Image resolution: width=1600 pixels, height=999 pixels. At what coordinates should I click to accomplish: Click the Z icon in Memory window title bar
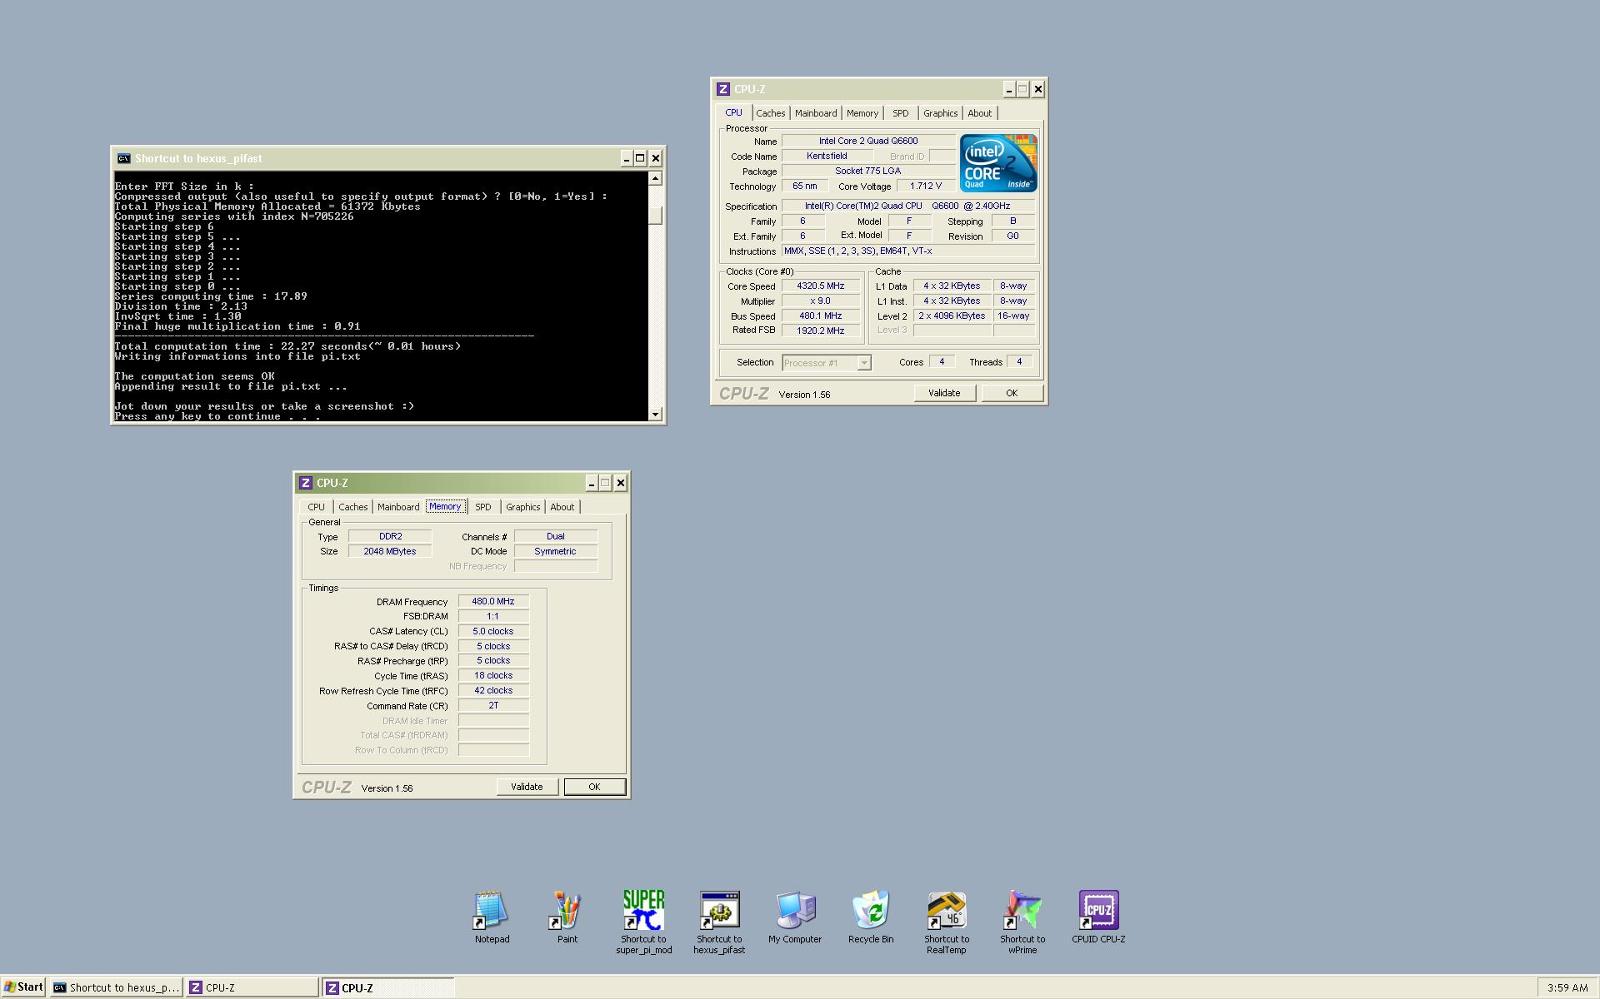click(306, 483)
